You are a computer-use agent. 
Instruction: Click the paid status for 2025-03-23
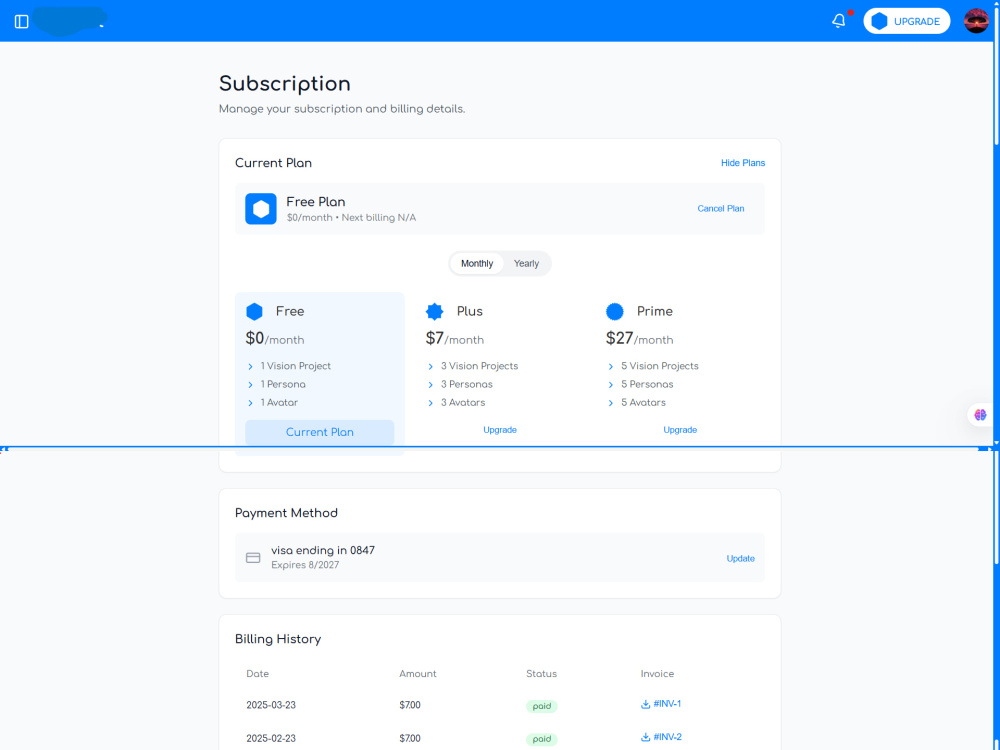(541, 706)
